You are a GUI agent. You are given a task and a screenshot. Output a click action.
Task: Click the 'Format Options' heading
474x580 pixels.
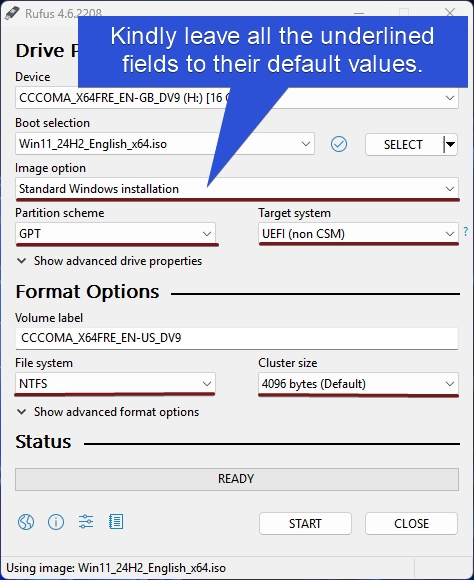[x=87, y=291]
